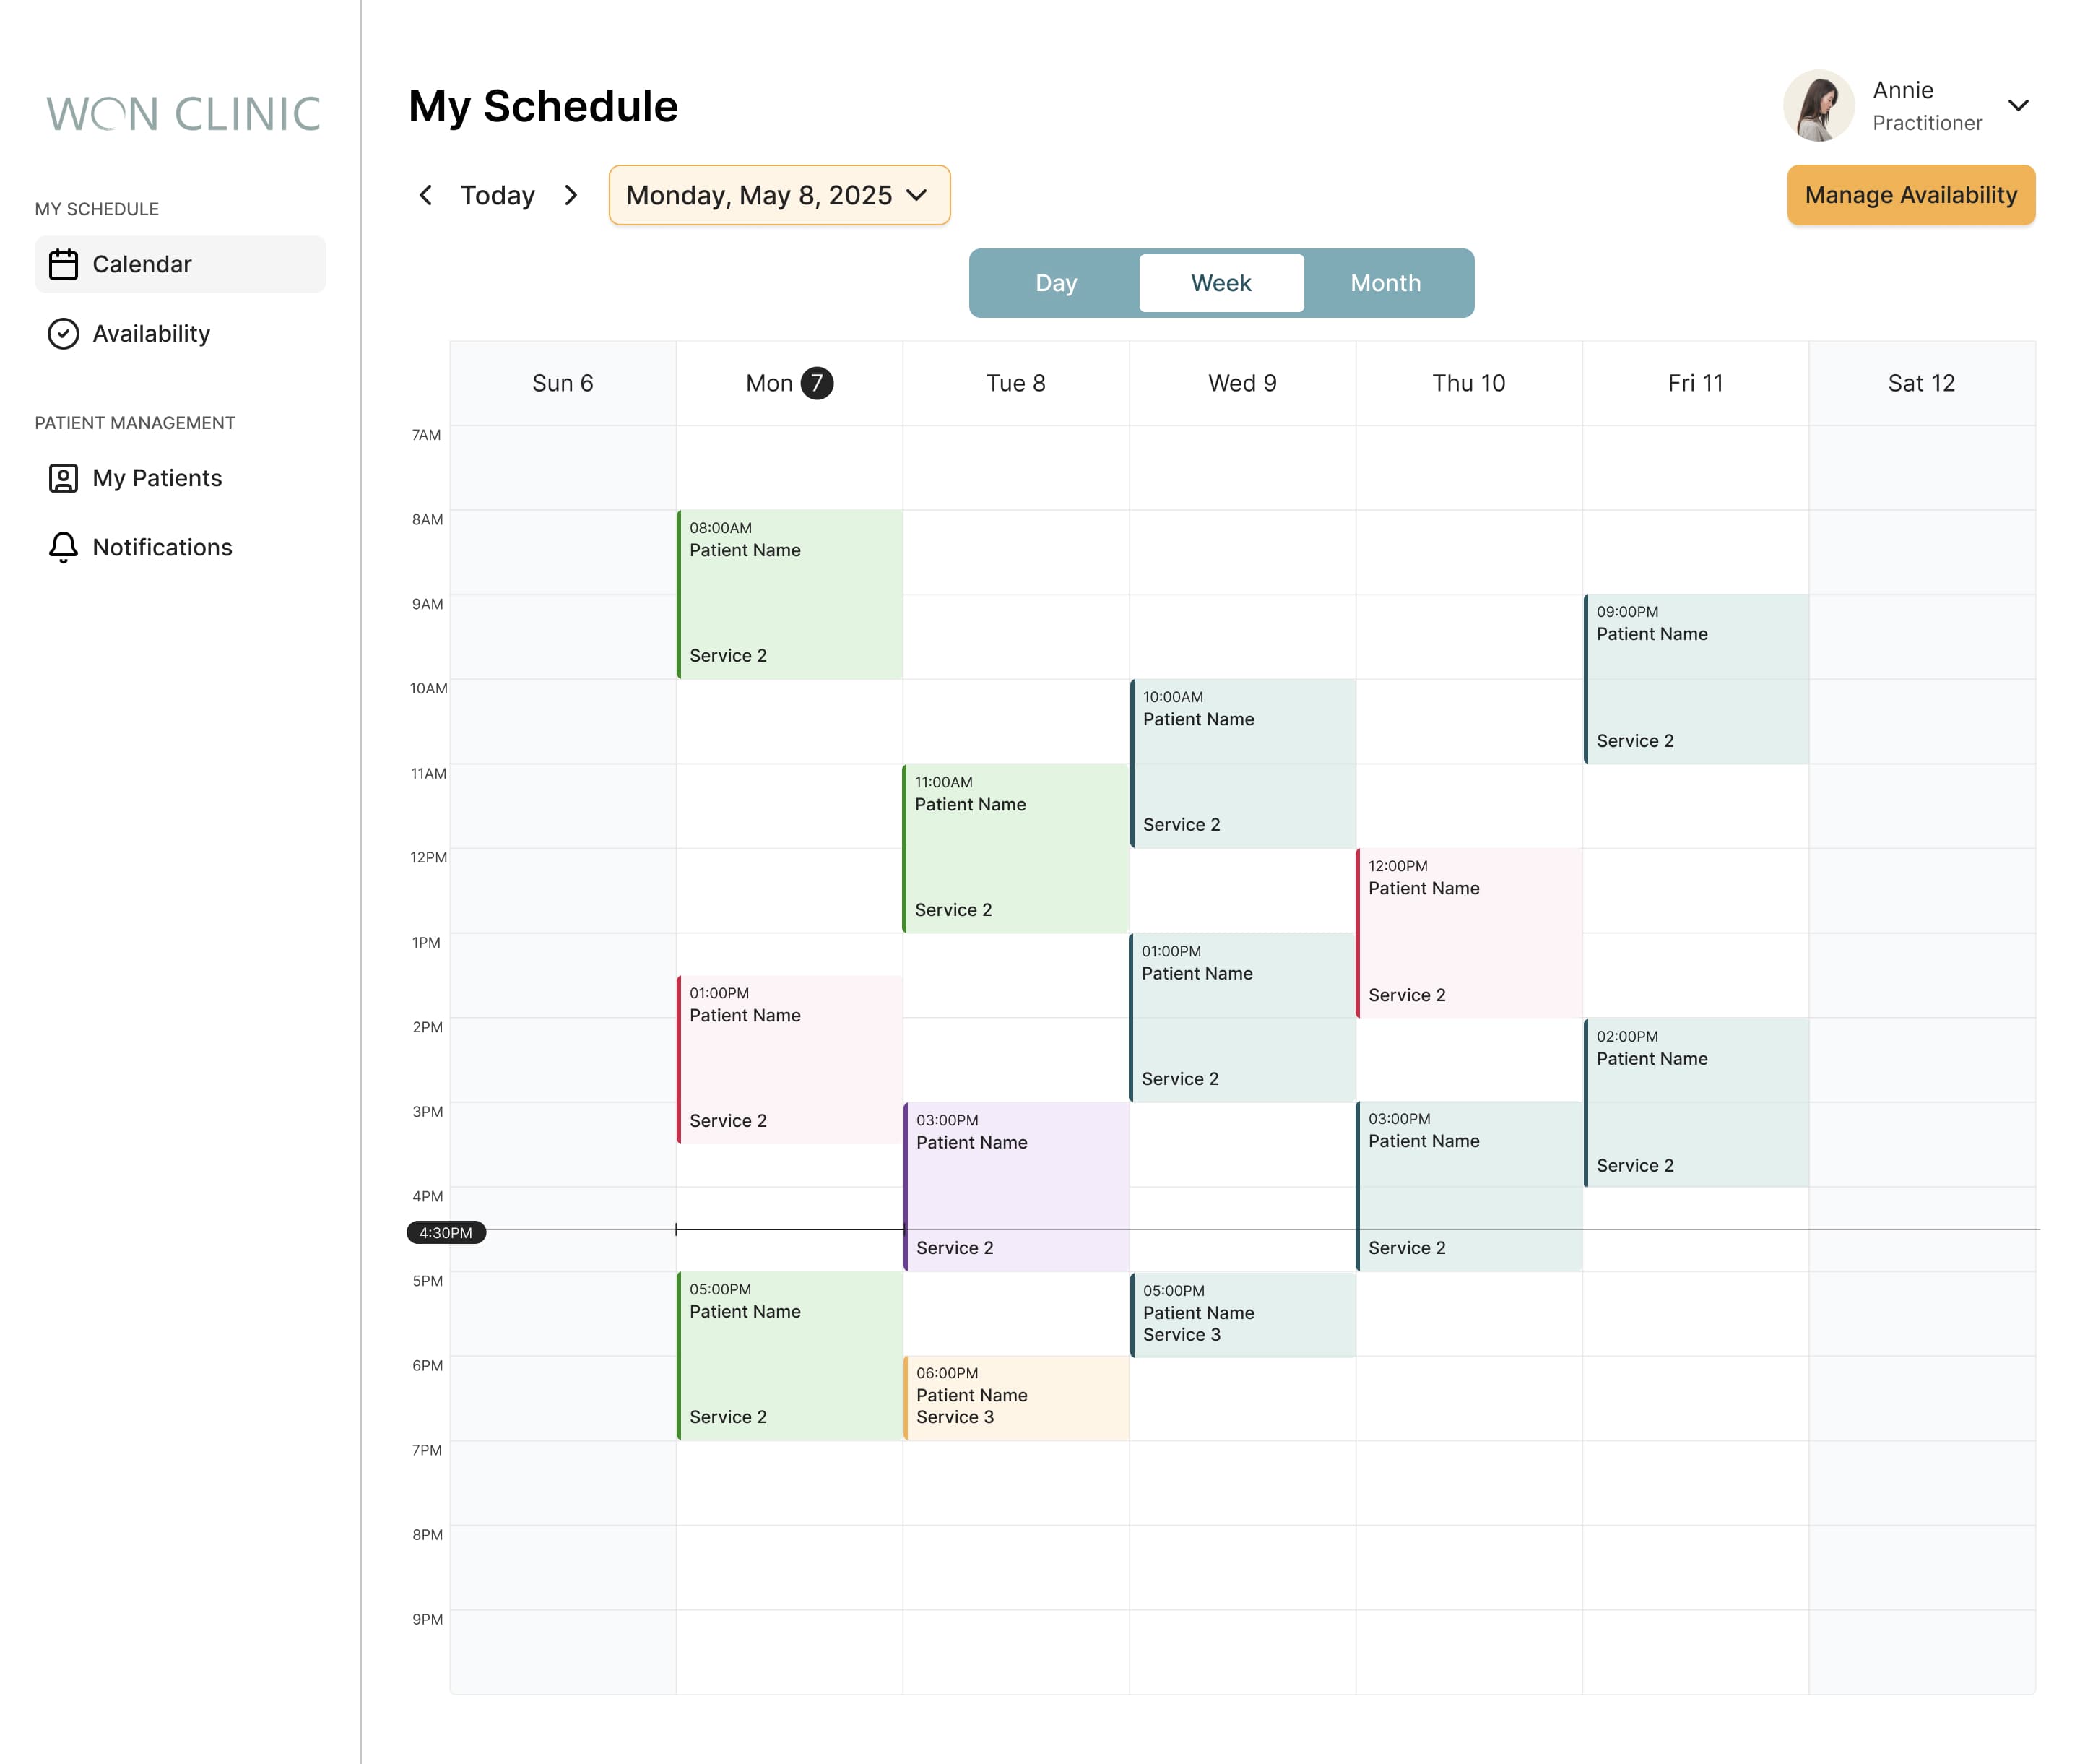Screen dimensions: 2080x1764
Task: Switch to Month view
Action: coord(1385,283)
